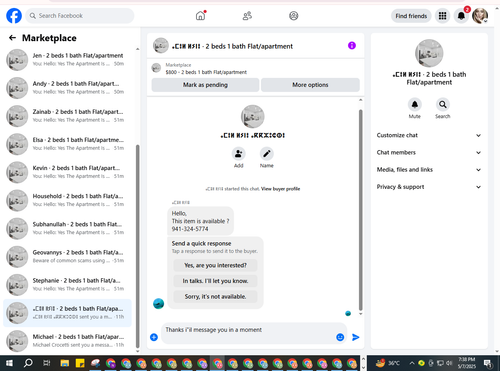Open More options for the listing
The image size is (500, 371).
pos(310,85)
